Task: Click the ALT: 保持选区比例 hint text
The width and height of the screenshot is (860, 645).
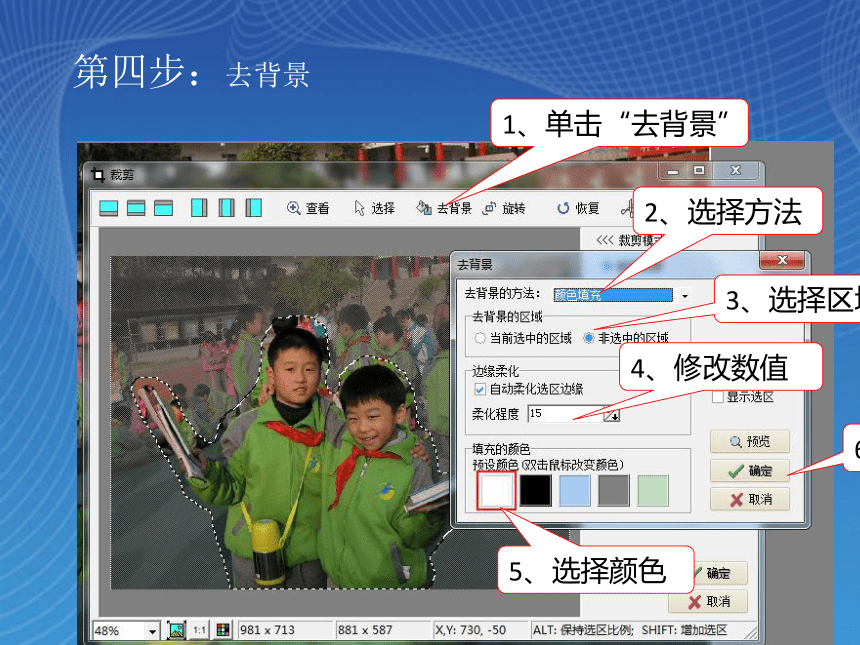Action: 583,630
